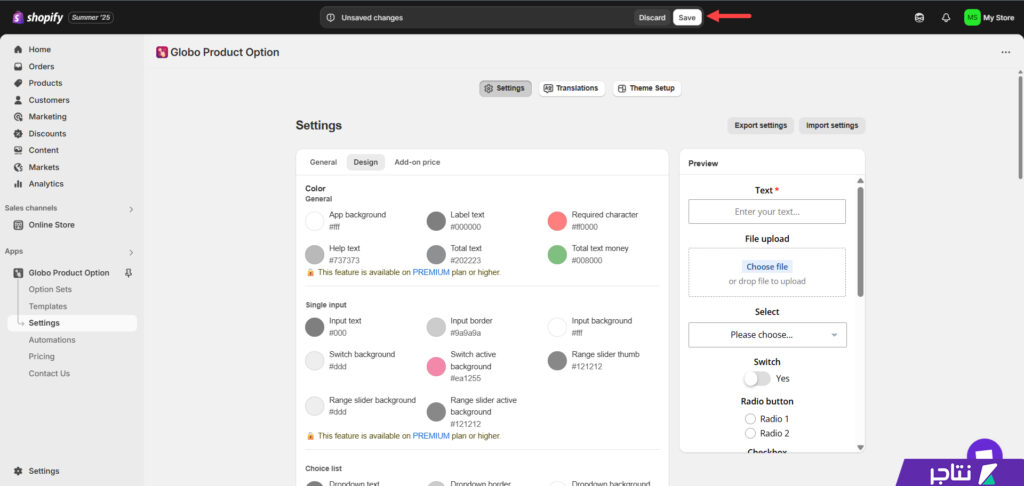Open the Input border color swatch
The height and width of the screenshot is (486, 1024).
(436, 327)
